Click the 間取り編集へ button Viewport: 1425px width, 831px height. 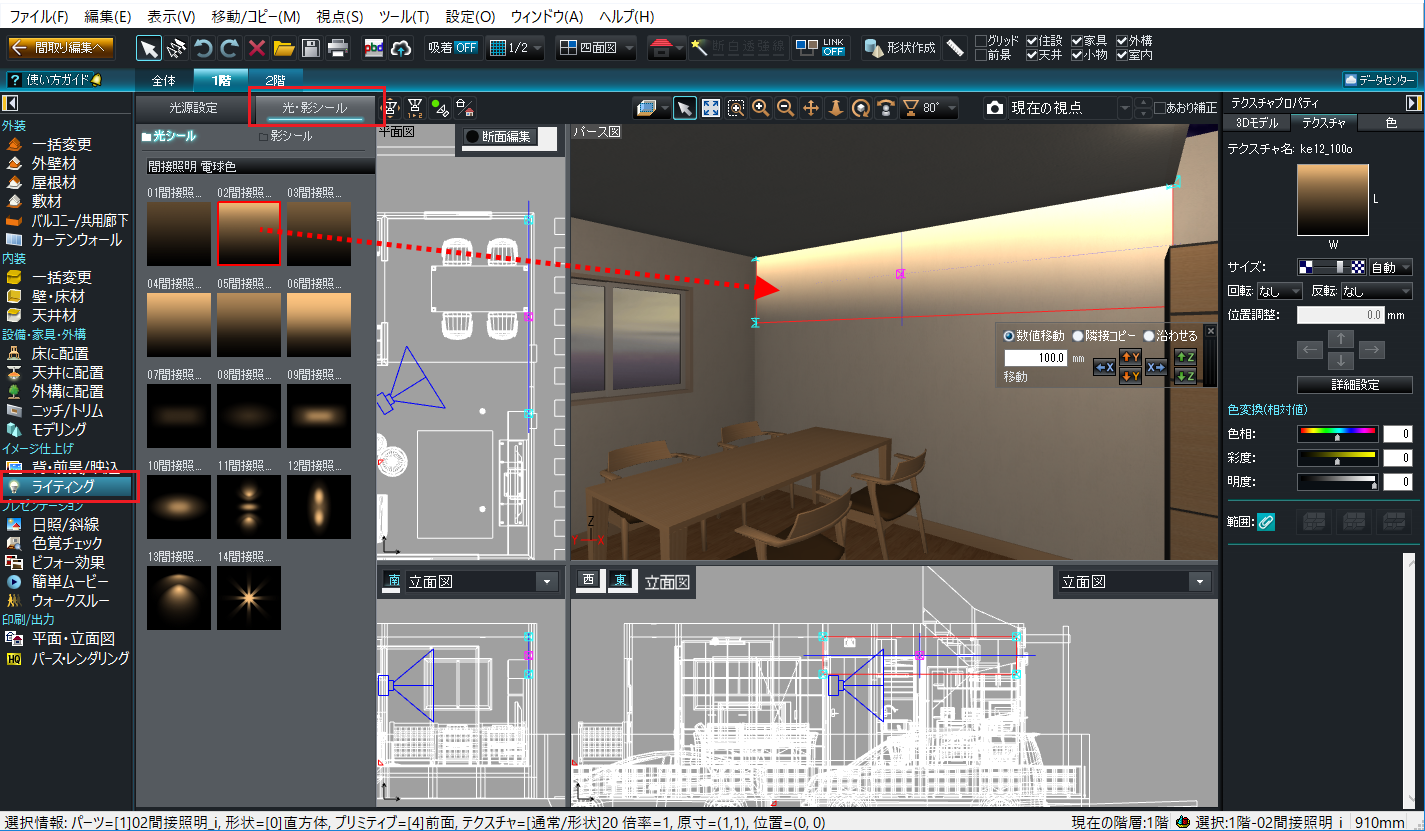point(62,48)
